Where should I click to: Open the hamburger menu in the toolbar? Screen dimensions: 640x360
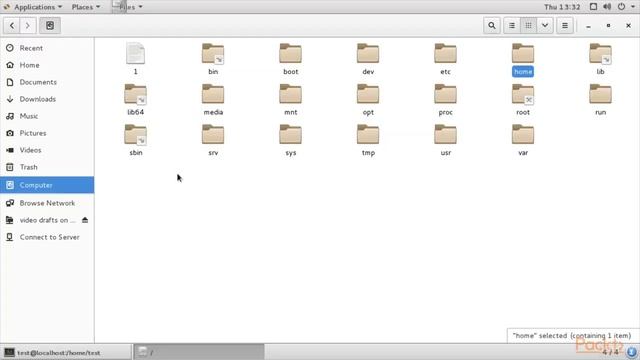[x=565, y=25]
